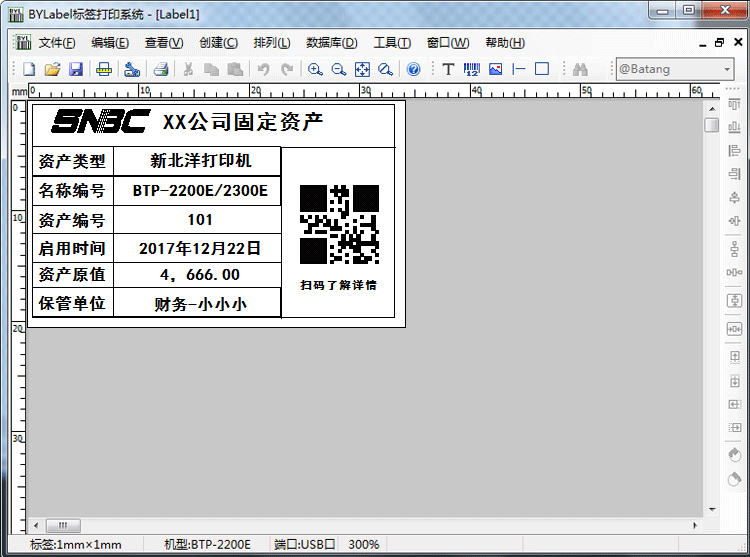This screenshot has height=557, width=750.
Task: Click the horizontal scrollbar right arrow
Action: click(695, 525)
